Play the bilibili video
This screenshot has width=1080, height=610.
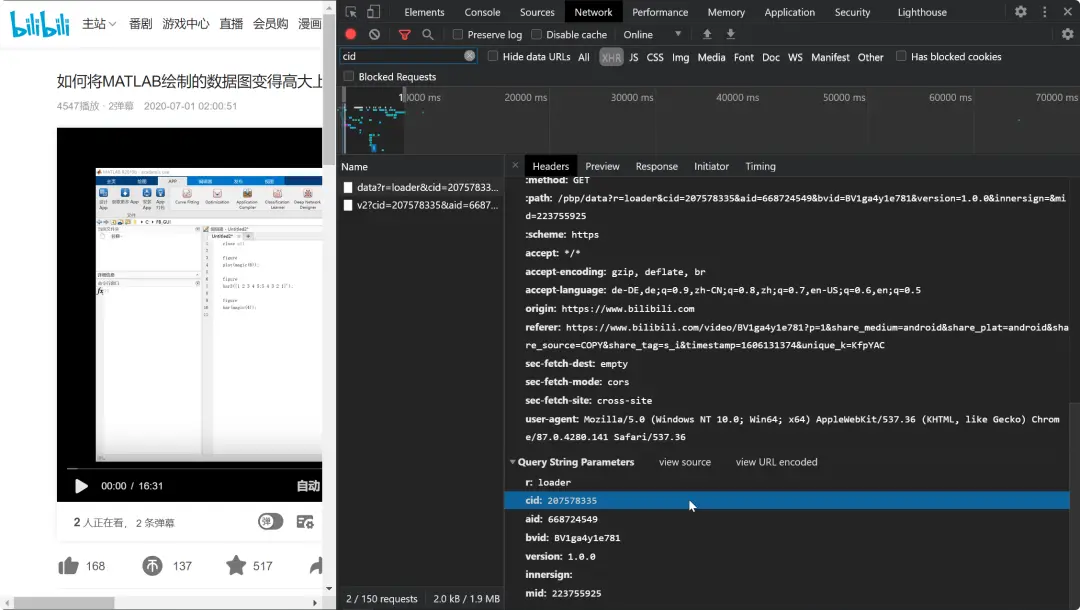click(81, 486)
